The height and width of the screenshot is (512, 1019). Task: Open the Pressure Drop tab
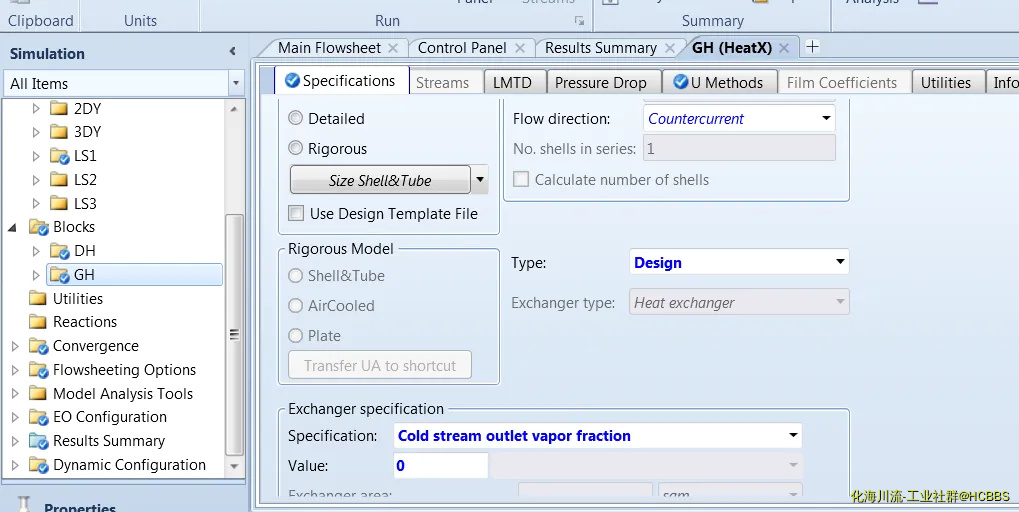click(601, 83)
